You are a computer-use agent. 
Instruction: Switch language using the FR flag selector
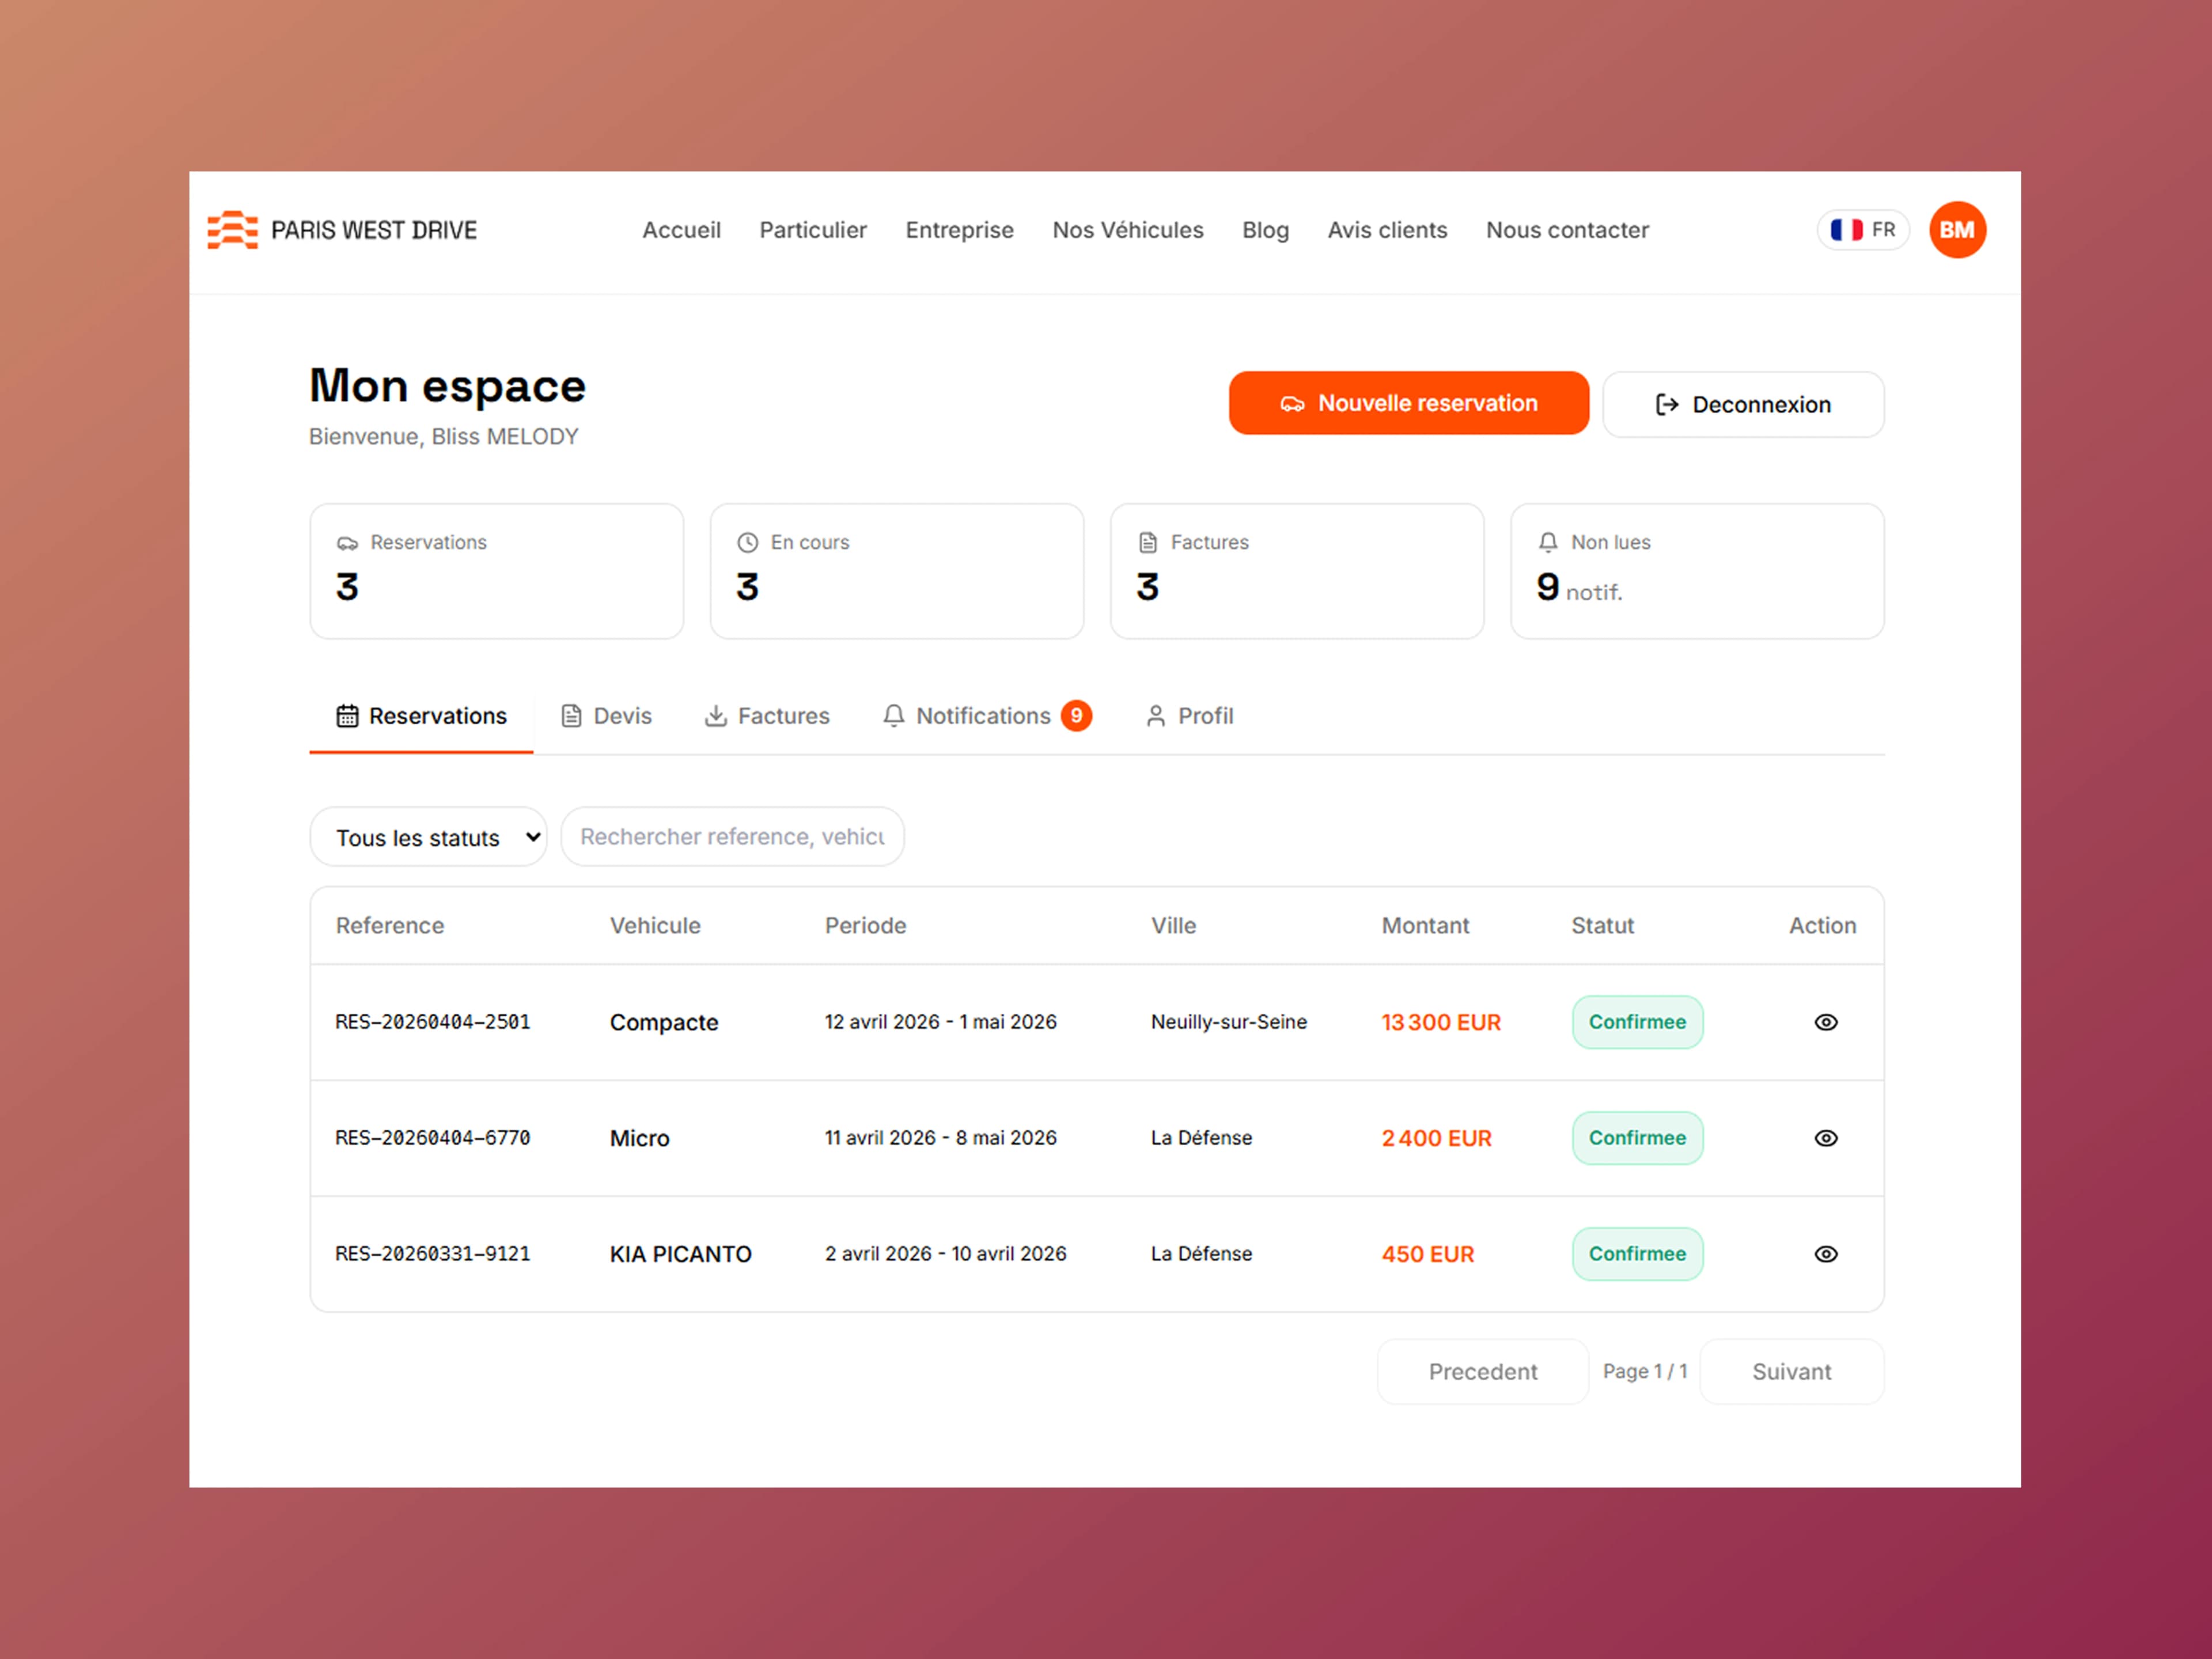tap(1862, 230)
